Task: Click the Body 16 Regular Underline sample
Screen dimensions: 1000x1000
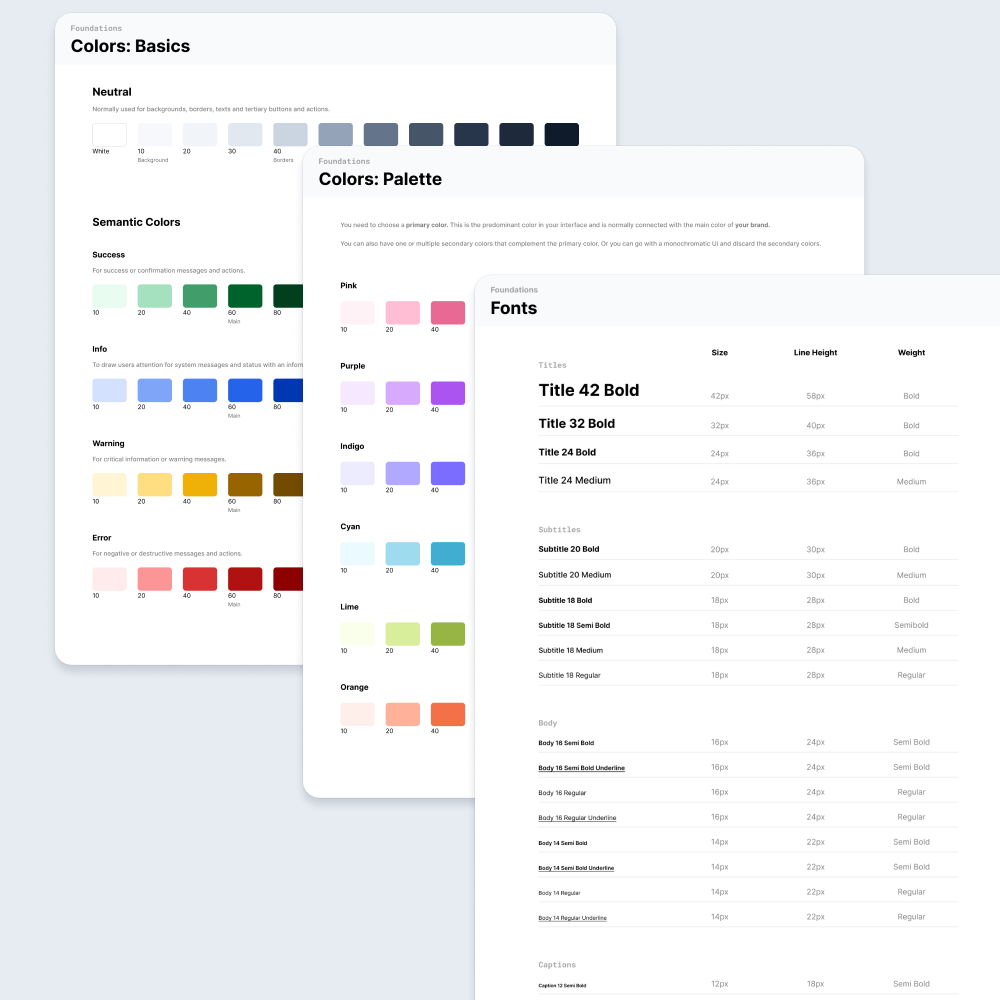Action: 577,818
